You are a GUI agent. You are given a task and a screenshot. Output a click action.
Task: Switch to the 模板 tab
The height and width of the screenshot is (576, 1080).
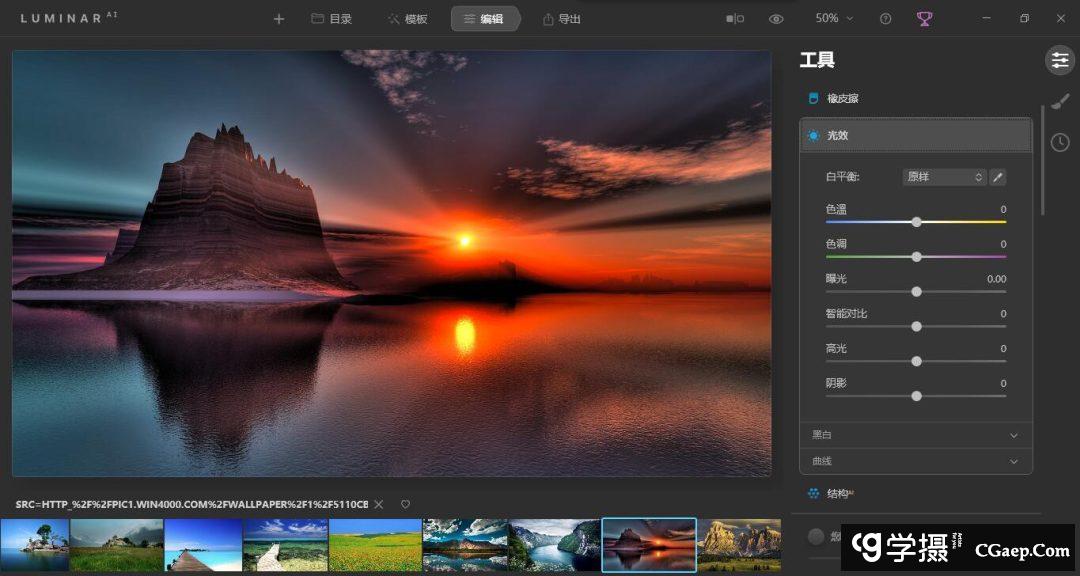407,19
